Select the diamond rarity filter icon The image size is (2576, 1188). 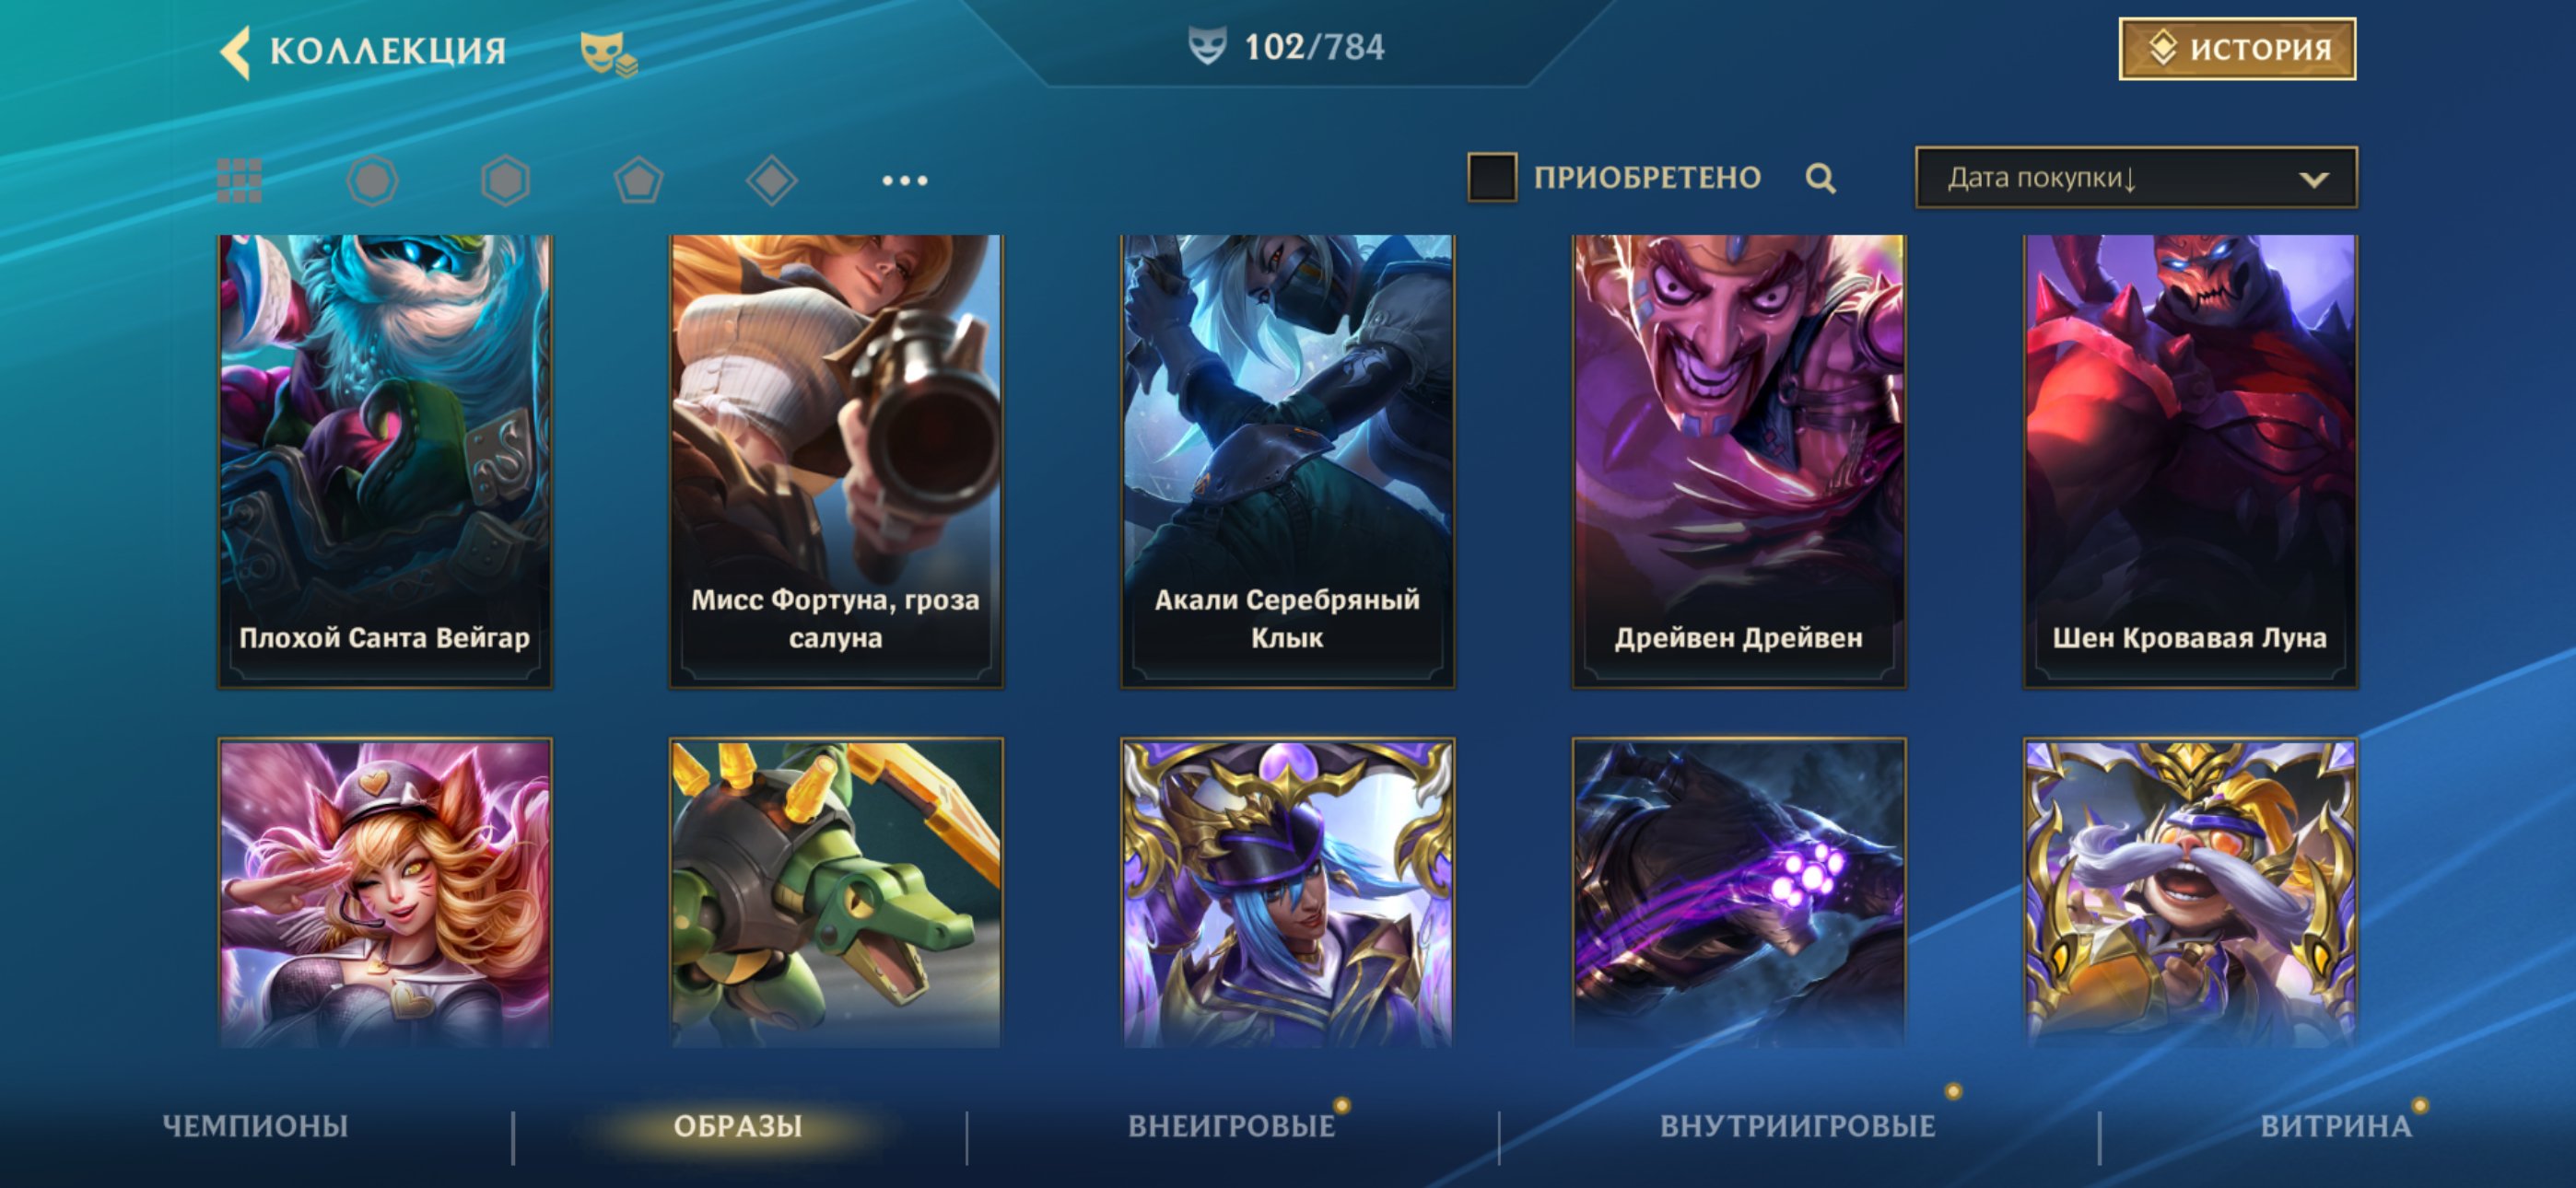pyautogui.click(x=772, y=181)
